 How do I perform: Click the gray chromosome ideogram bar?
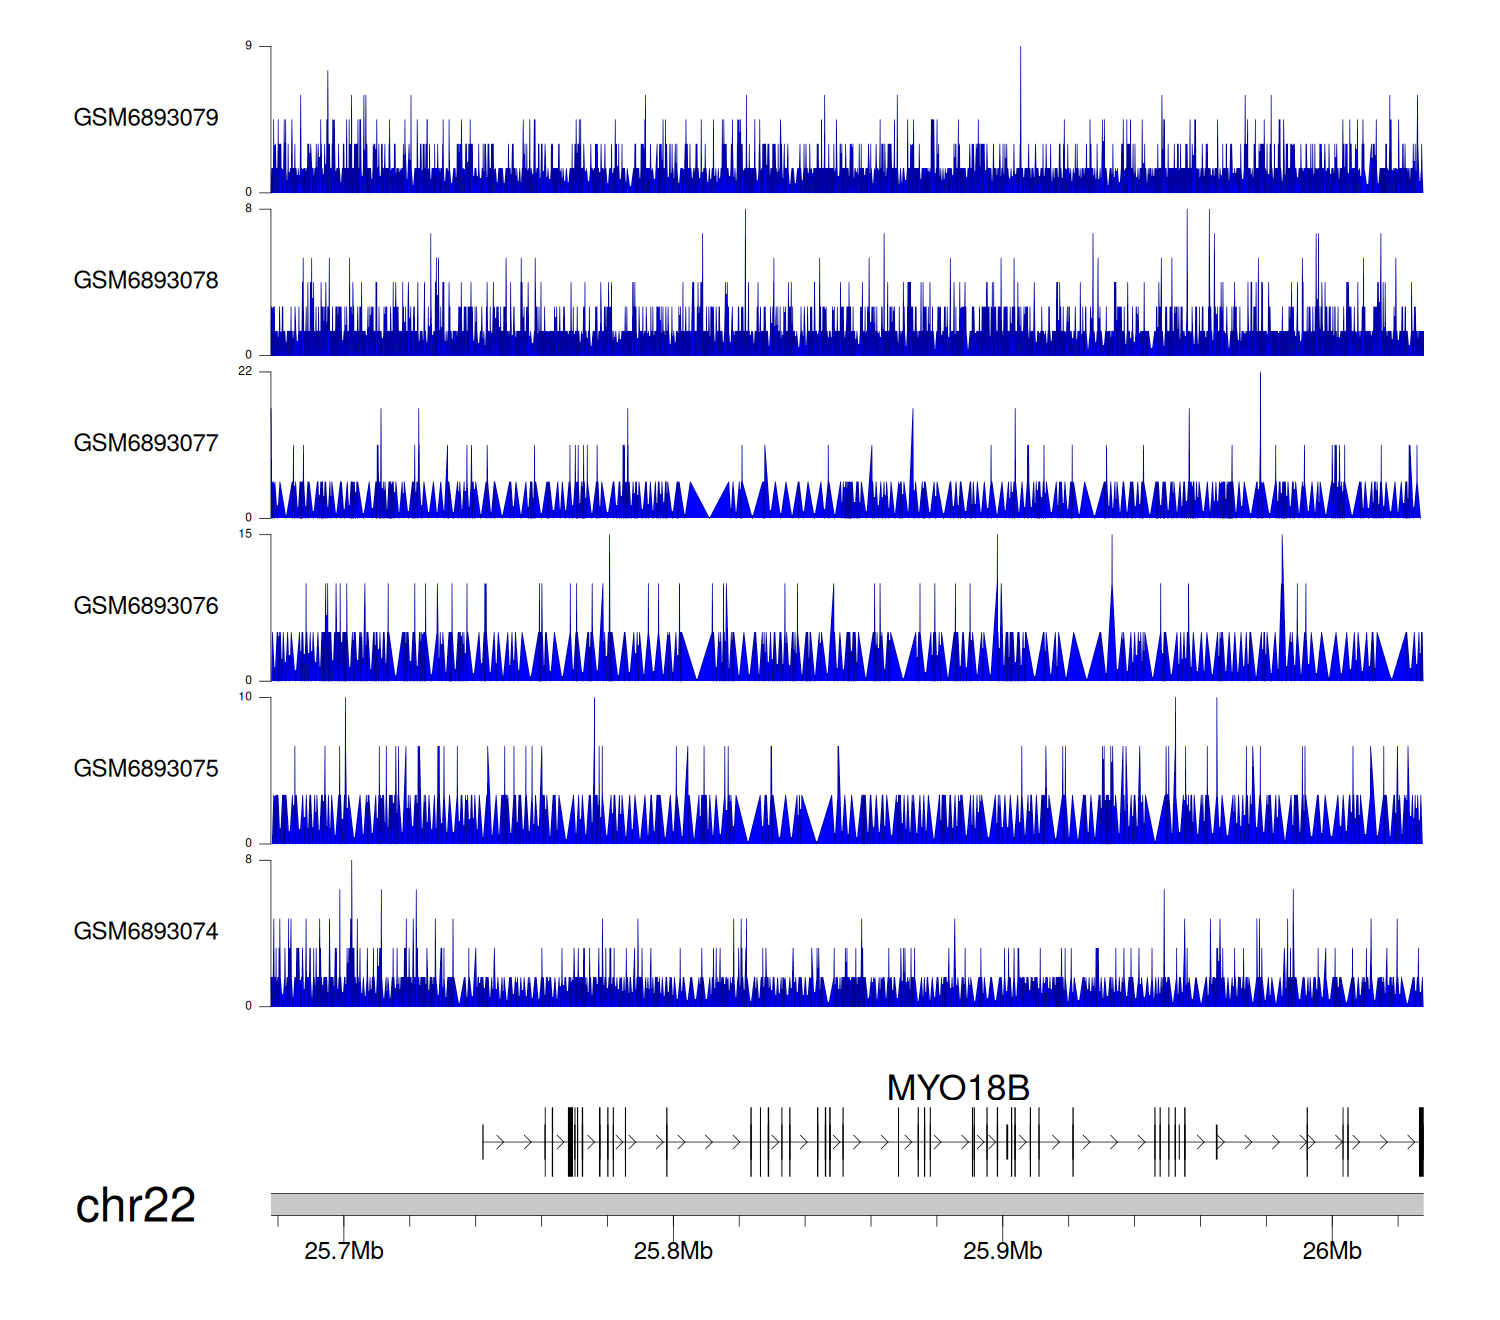[846, 1204]
